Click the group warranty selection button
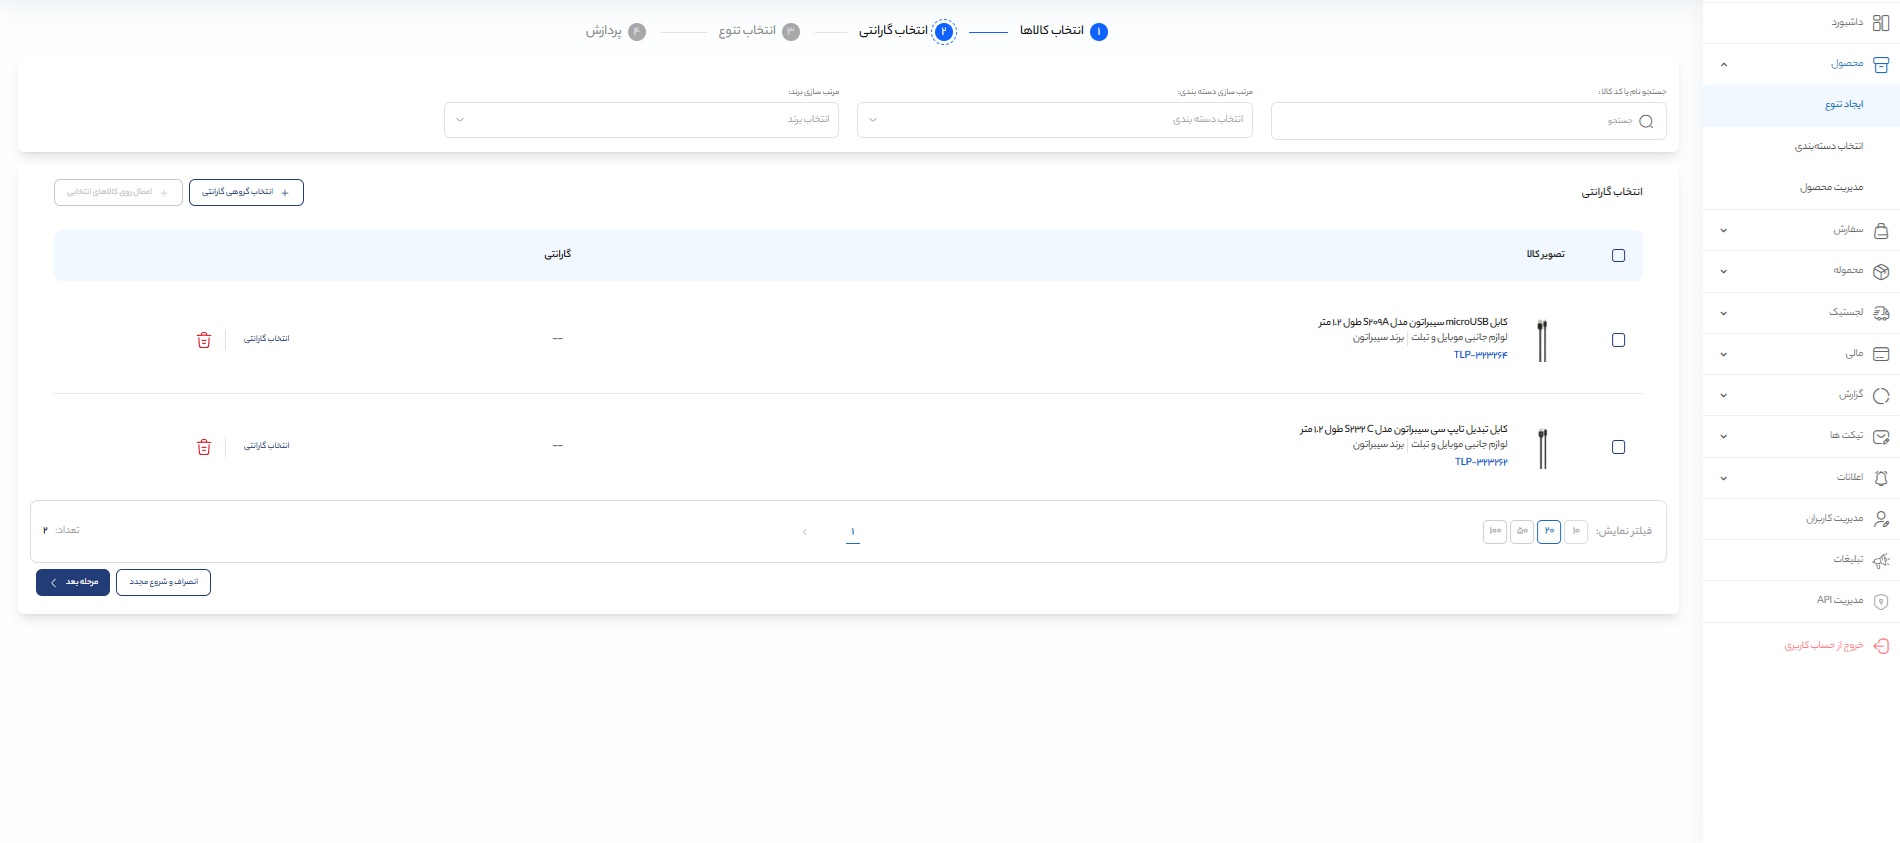The image size is (1900, 843). pyautogui.click(x=246, y=192)
